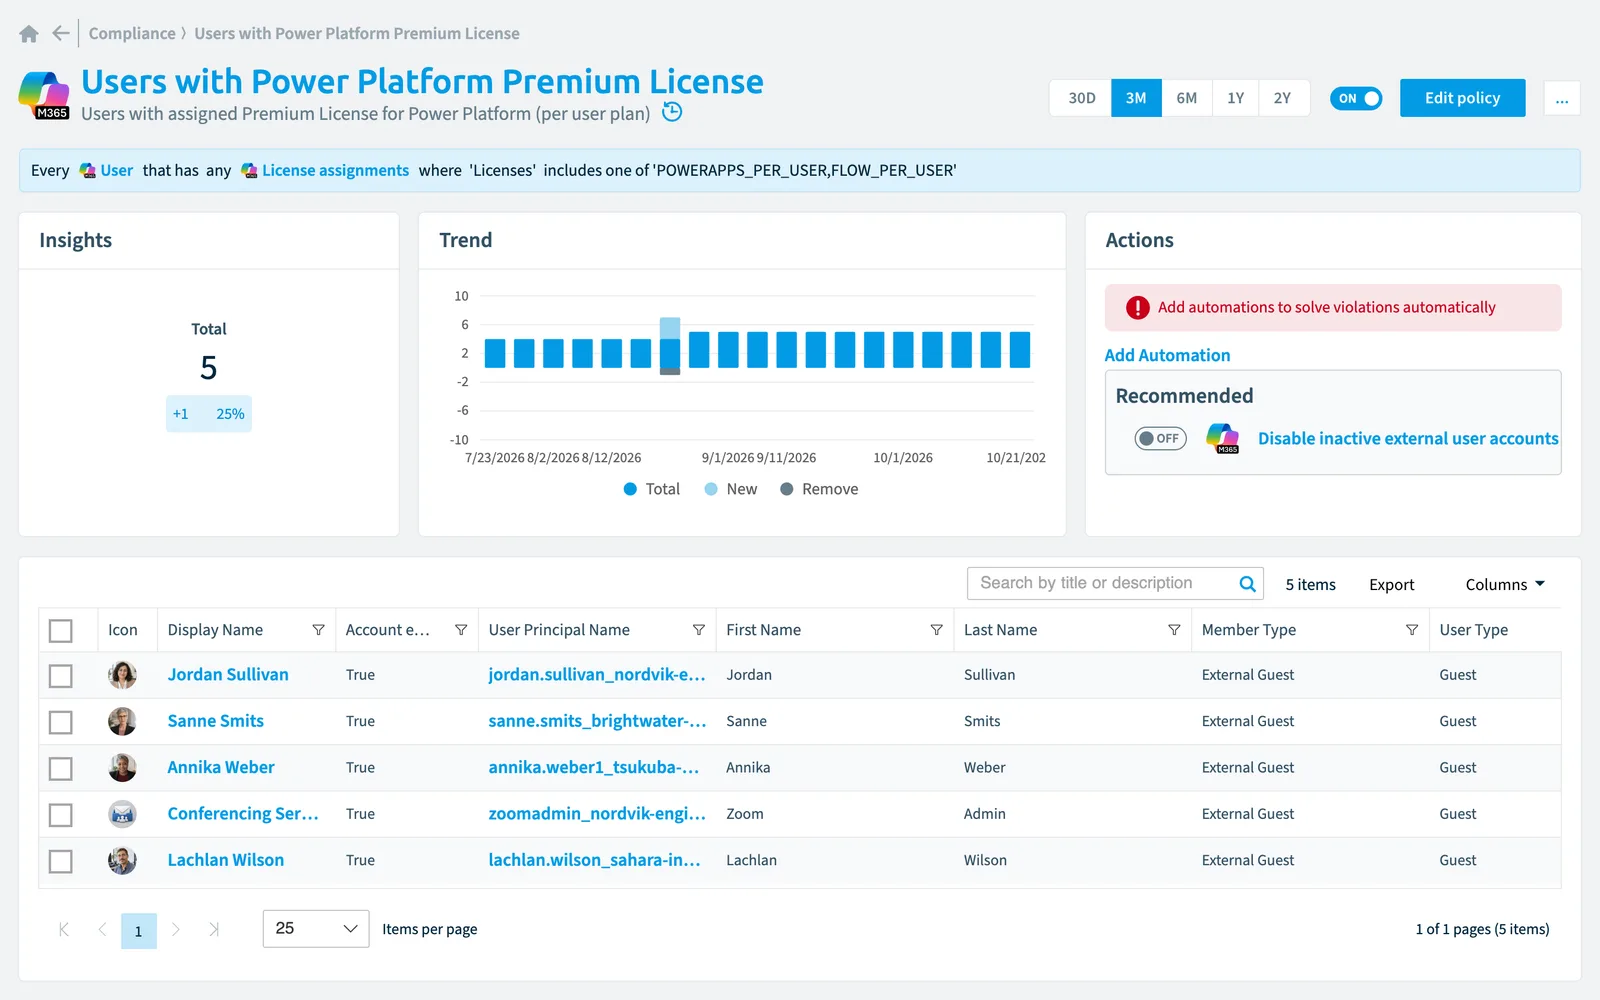The width and height of the screenshot is (1600, 1000).
Task: Switch to the 30D time range
Action: [1081, 98]
